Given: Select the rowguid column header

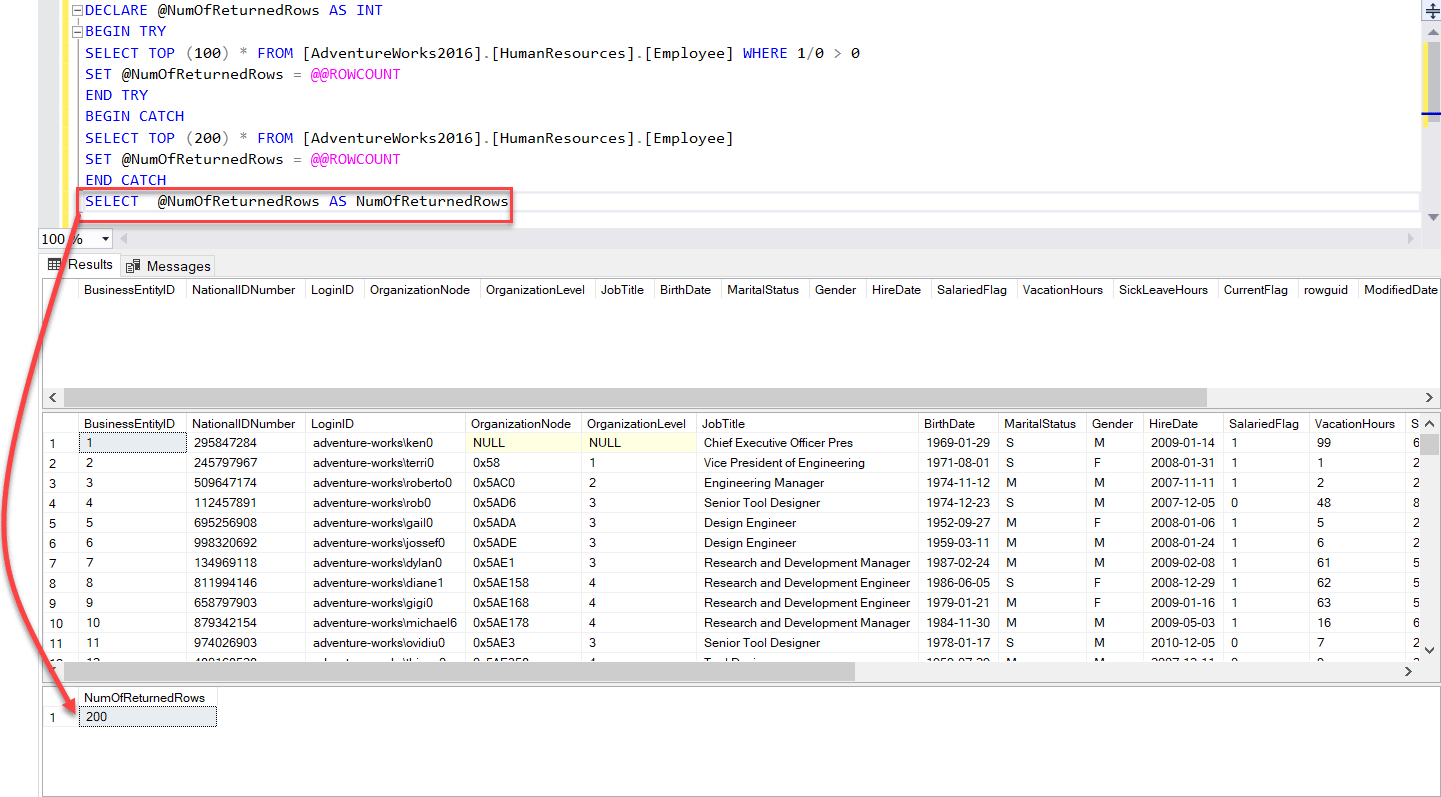Looking at the screenshot, I should (1326, 290).
